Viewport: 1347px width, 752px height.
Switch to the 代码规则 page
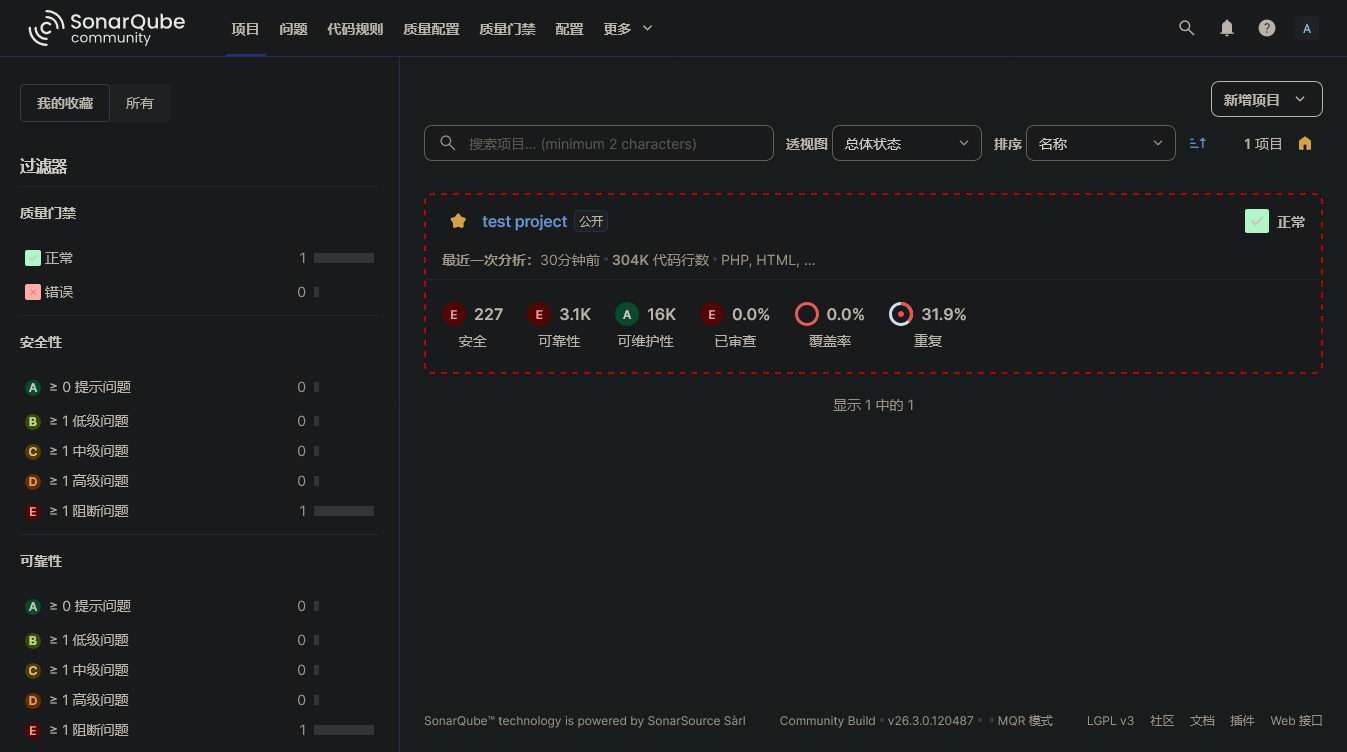354,28
